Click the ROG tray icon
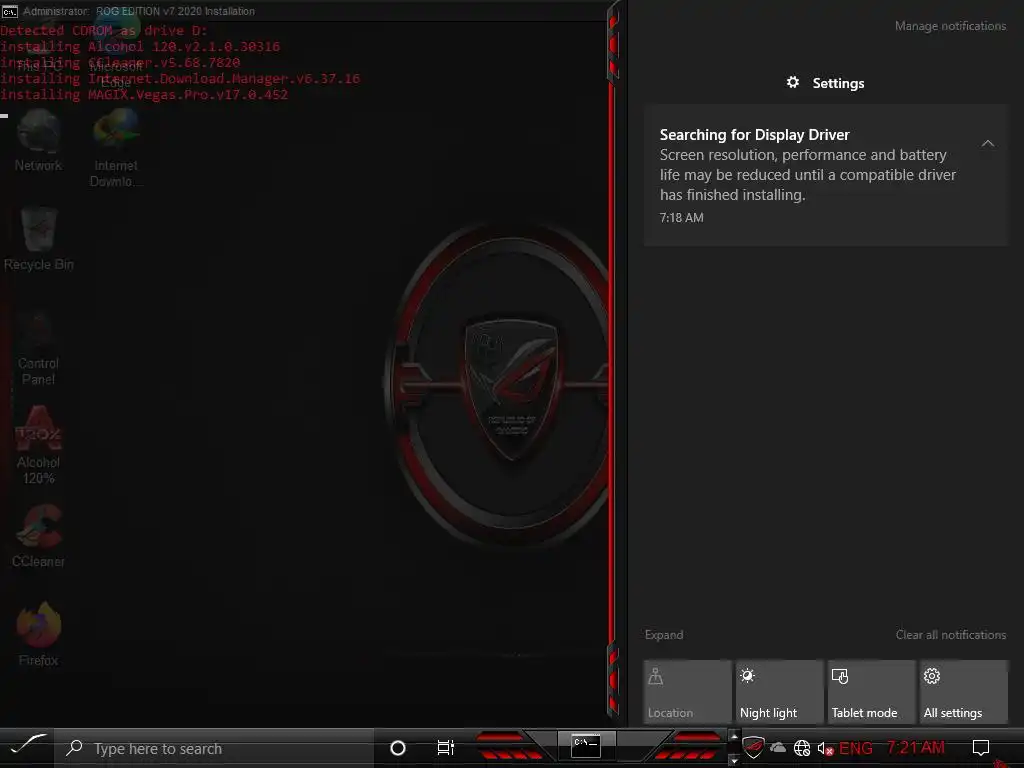 coord(753,747)
